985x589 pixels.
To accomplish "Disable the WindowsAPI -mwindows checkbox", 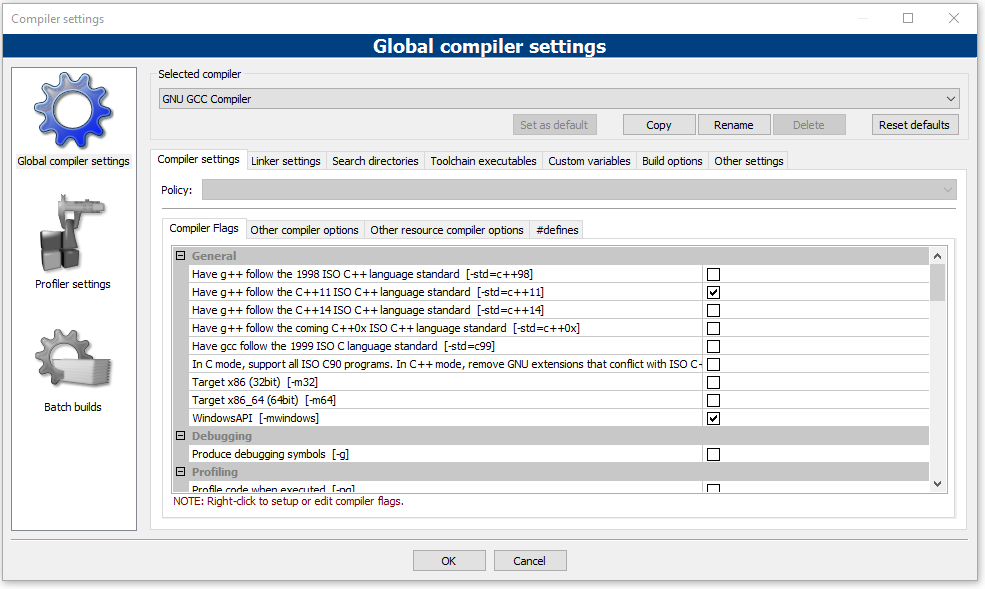I will (x=713, y=418).
